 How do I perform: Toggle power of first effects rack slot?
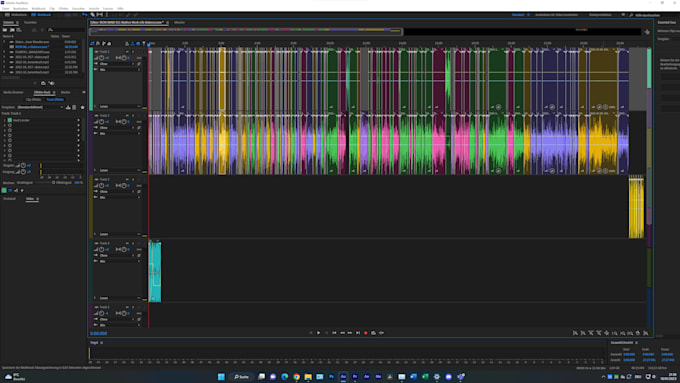click(10, 120)
